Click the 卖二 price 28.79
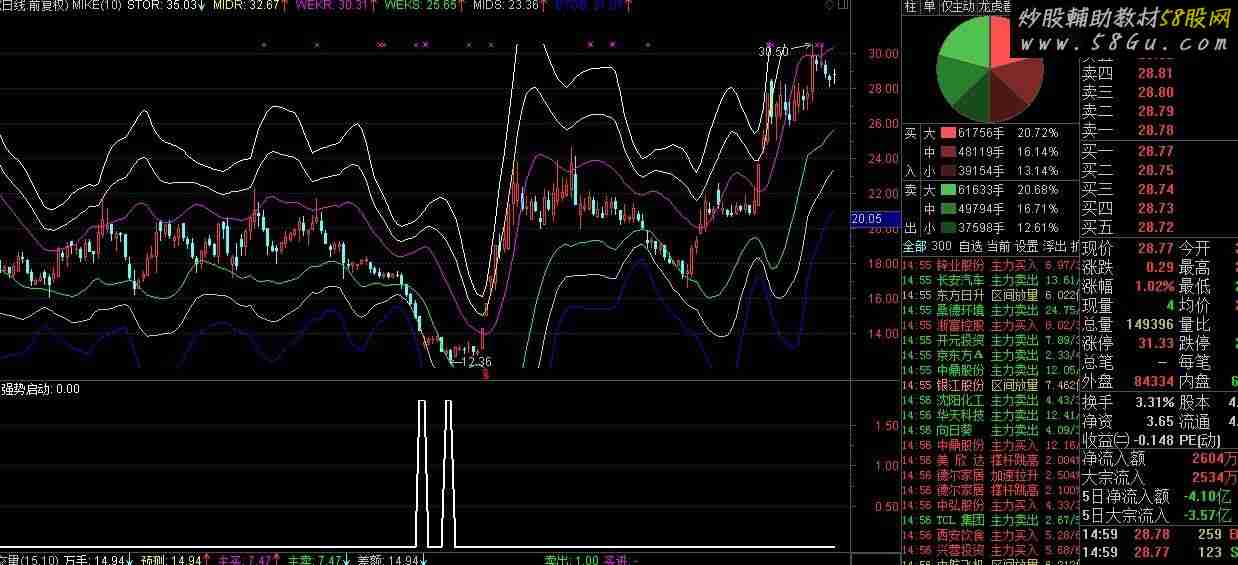1238x565 pixels. click(x=1154, y=111)
